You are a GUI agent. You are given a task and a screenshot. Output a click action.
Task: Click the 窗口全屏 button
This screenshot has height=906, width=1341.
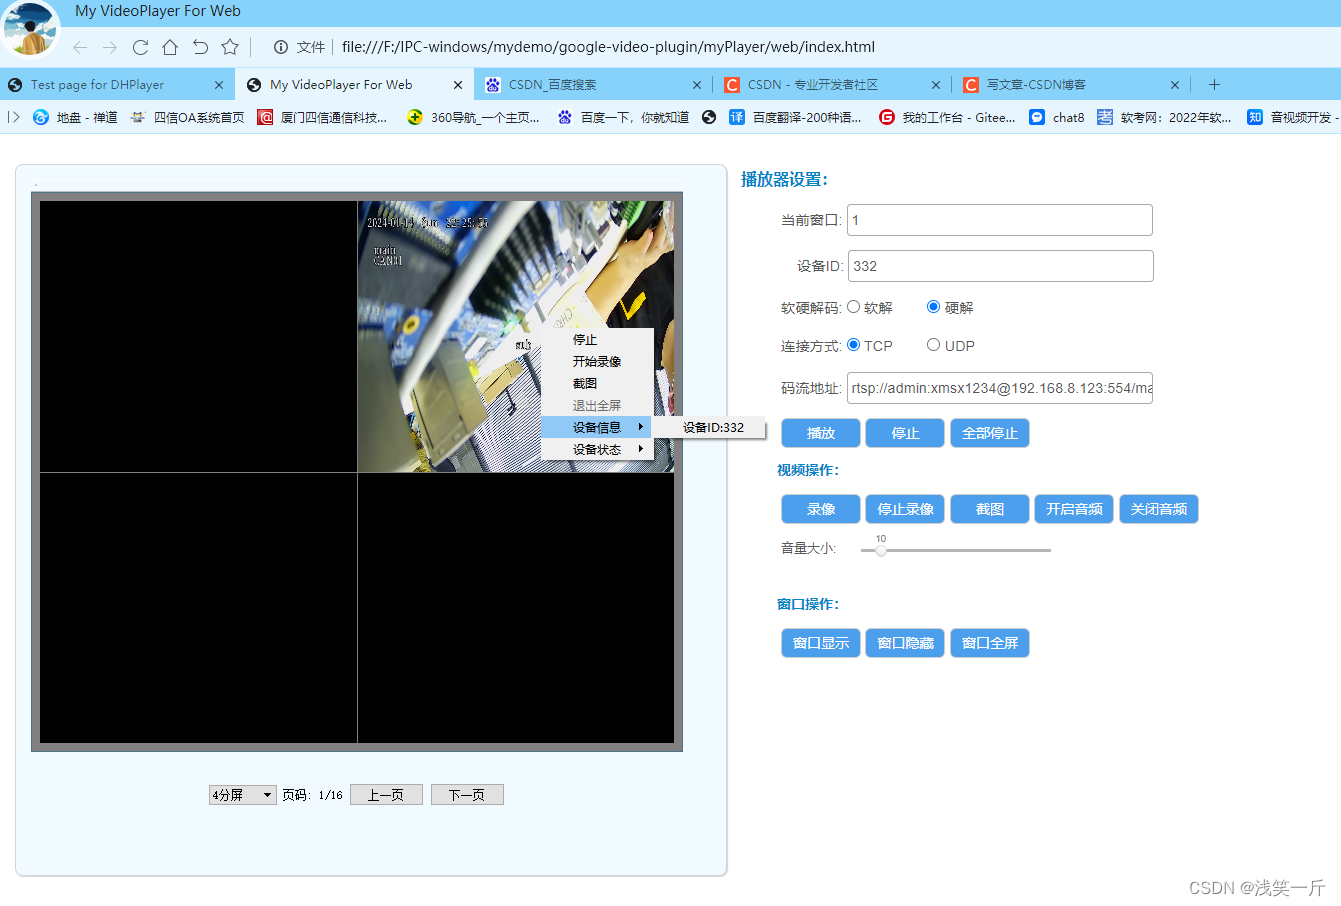coord(990,643)
